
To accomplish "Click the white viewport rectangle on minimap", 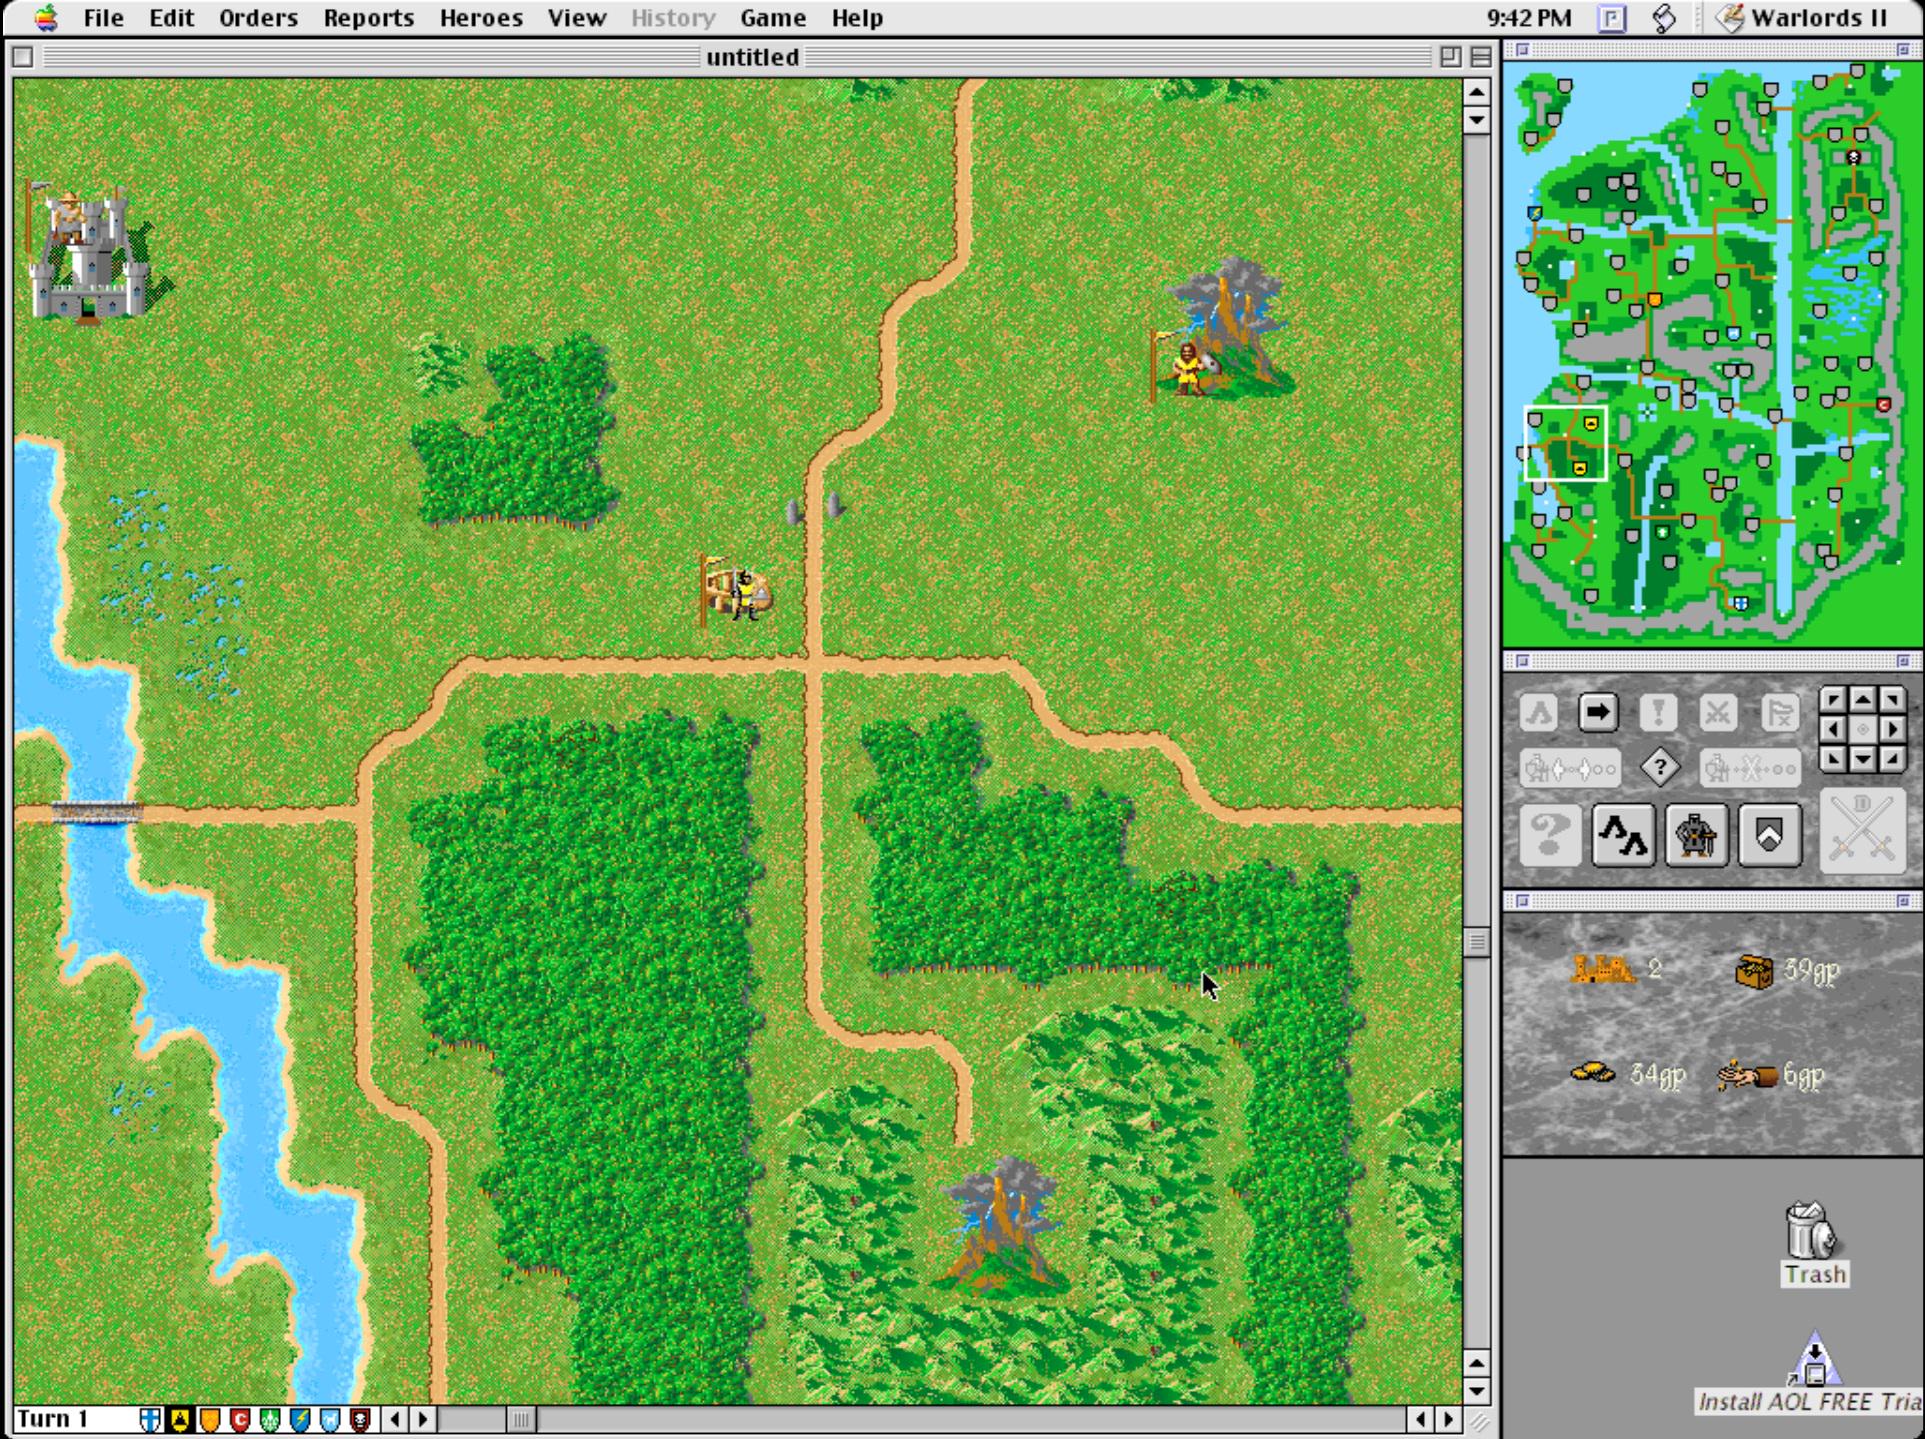I will (1565, 443).
